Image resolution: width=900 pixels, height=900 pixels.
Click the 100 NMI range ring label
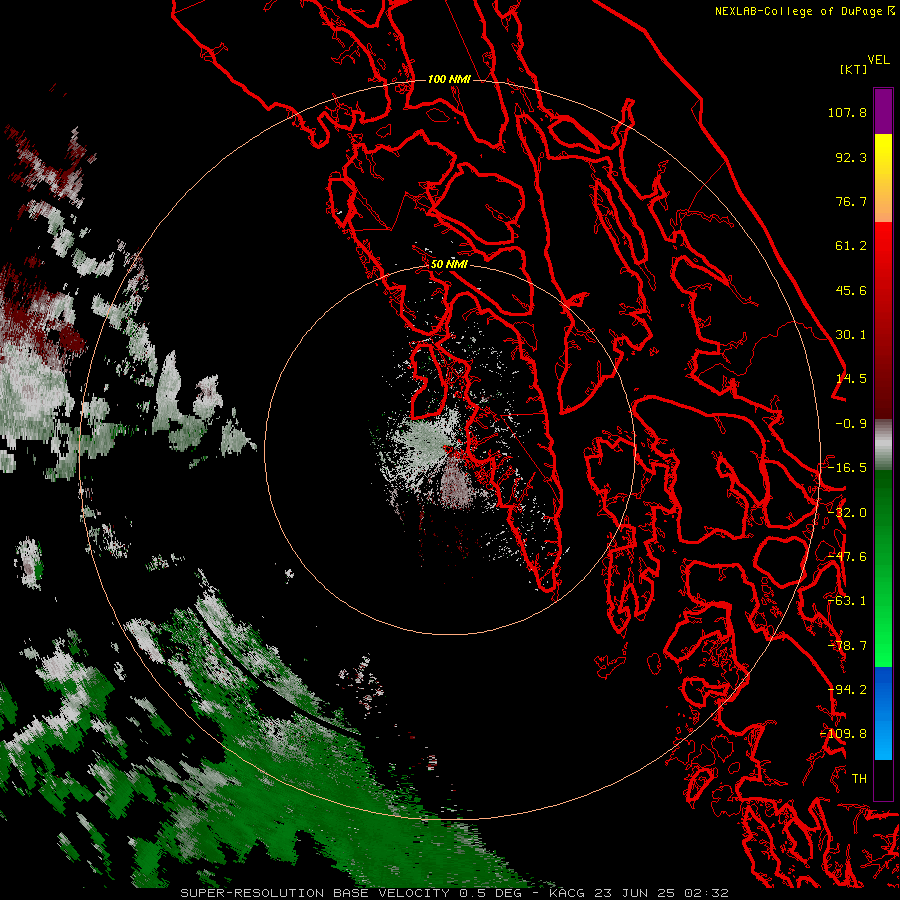(449, 79)
